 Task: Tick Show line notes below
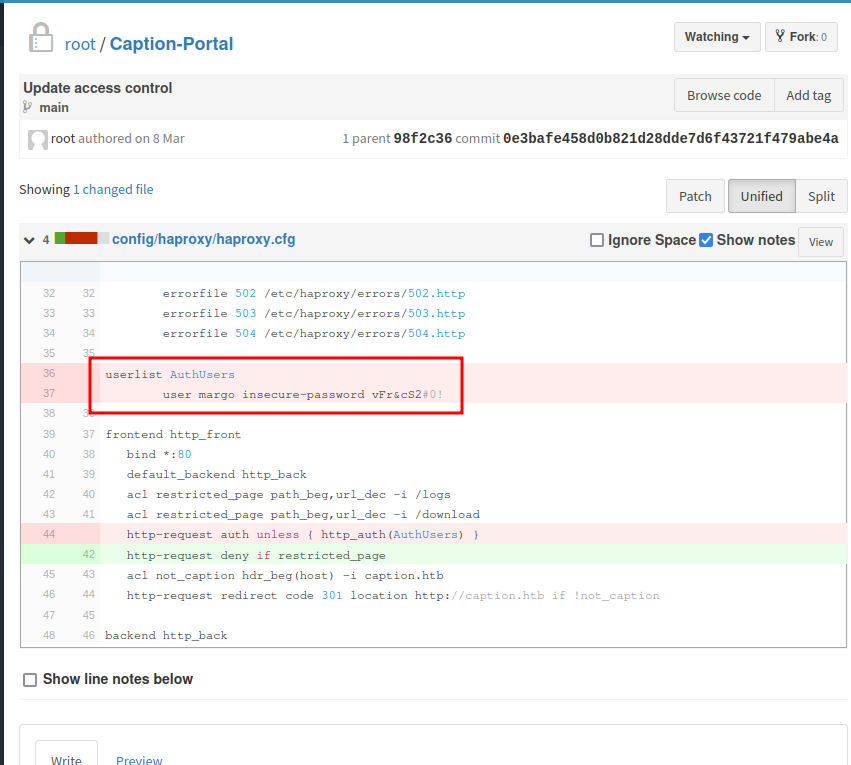click(33, 680)
